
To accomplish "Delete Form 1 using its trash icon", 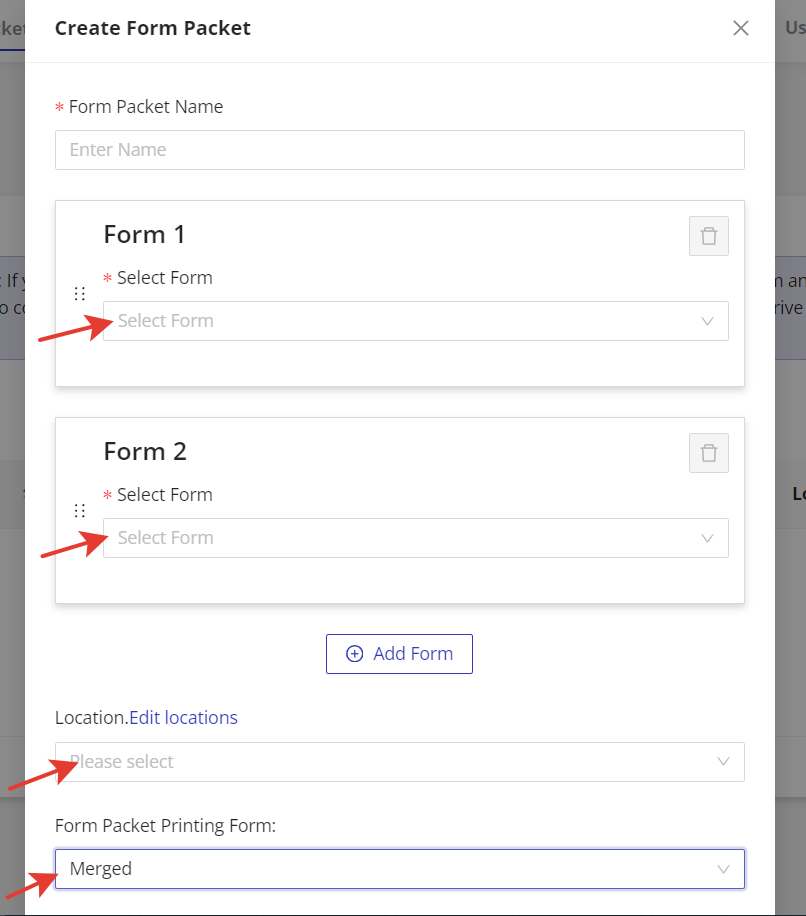I will click(709, 236).
